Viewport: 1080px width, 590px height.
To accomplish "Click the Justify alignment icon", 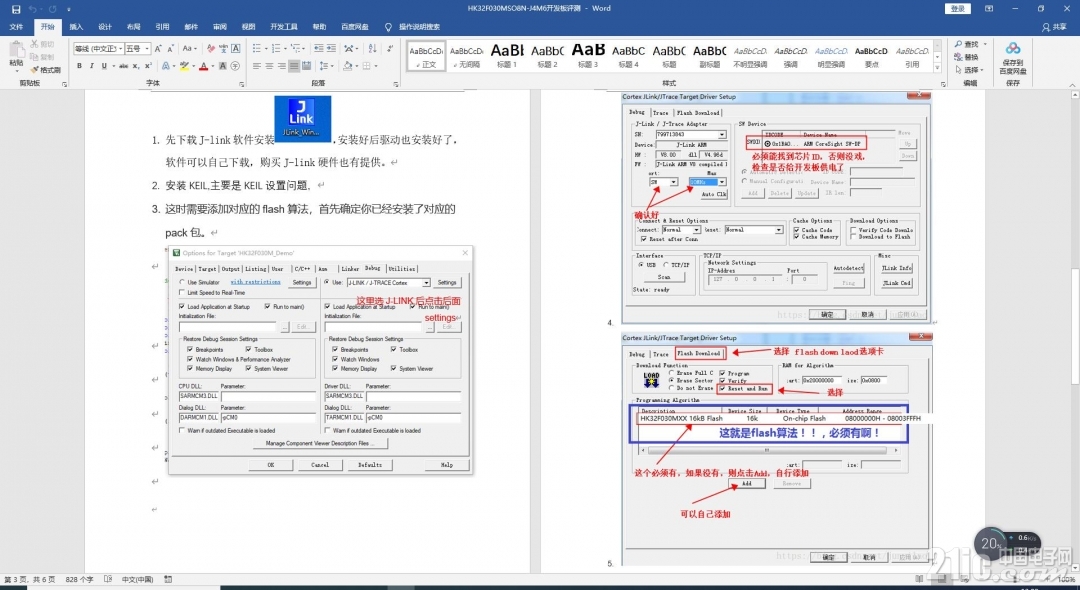I will (294, 66).
